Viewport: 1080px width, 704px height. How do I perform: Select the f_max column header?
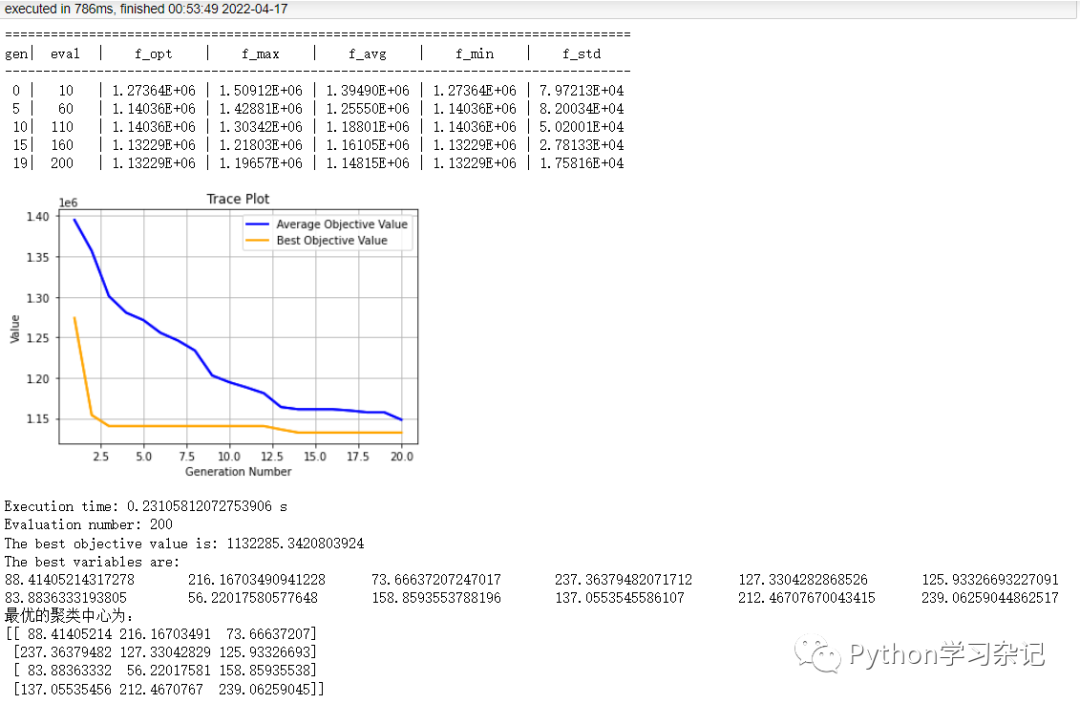(x=260, y=54)
